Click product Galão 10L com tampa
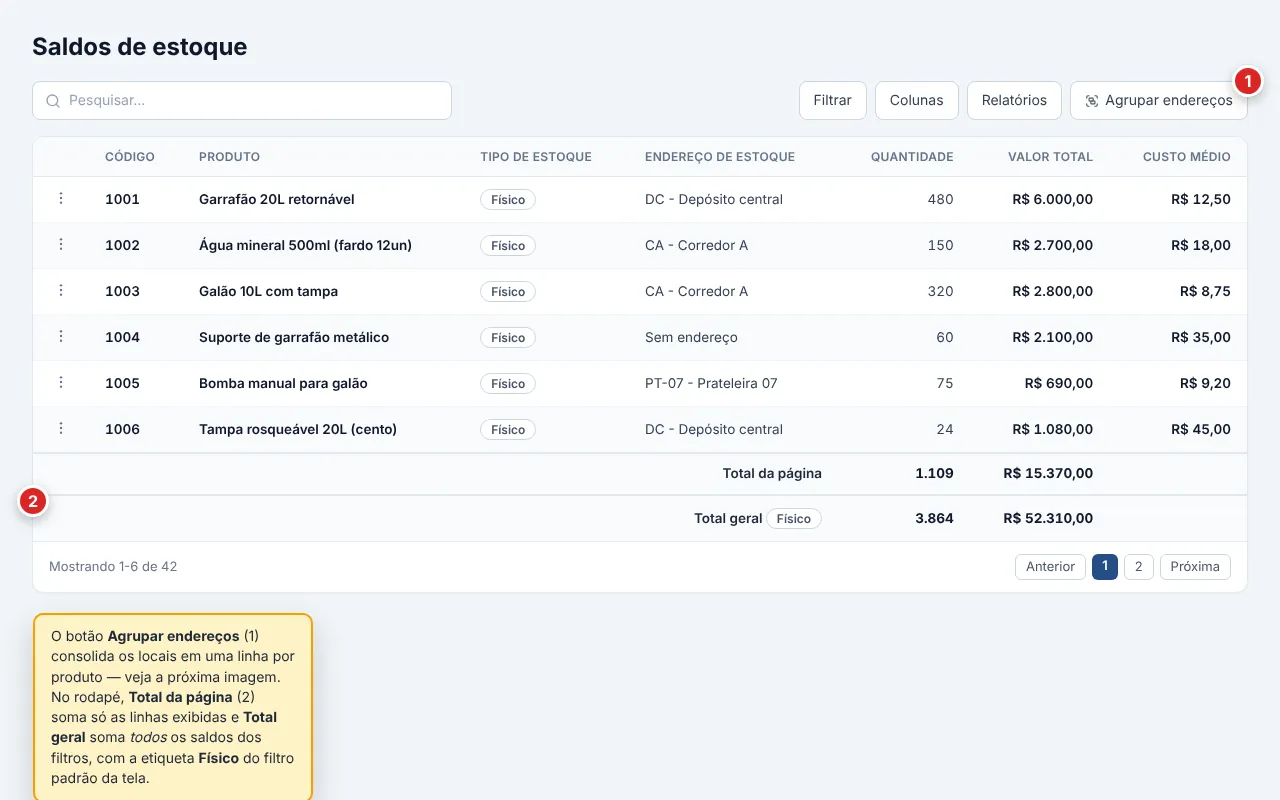The image size is (1280, 800). click(x=268, y=291)
